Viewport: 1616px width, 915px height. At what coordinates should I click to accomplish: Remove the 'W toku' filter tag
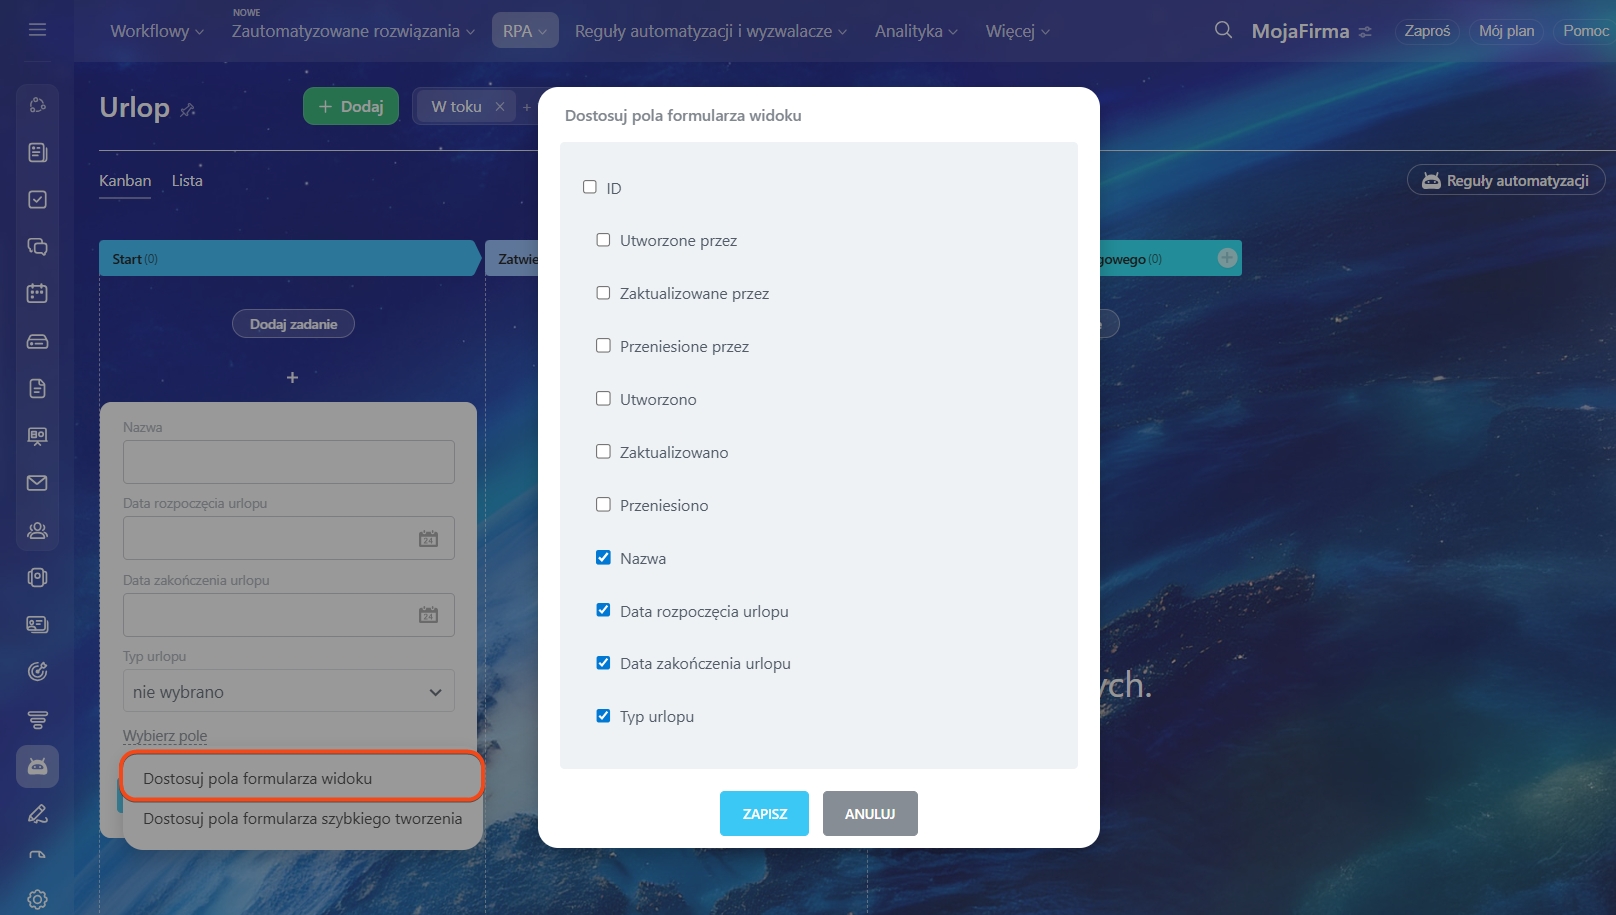pos(500,106)
